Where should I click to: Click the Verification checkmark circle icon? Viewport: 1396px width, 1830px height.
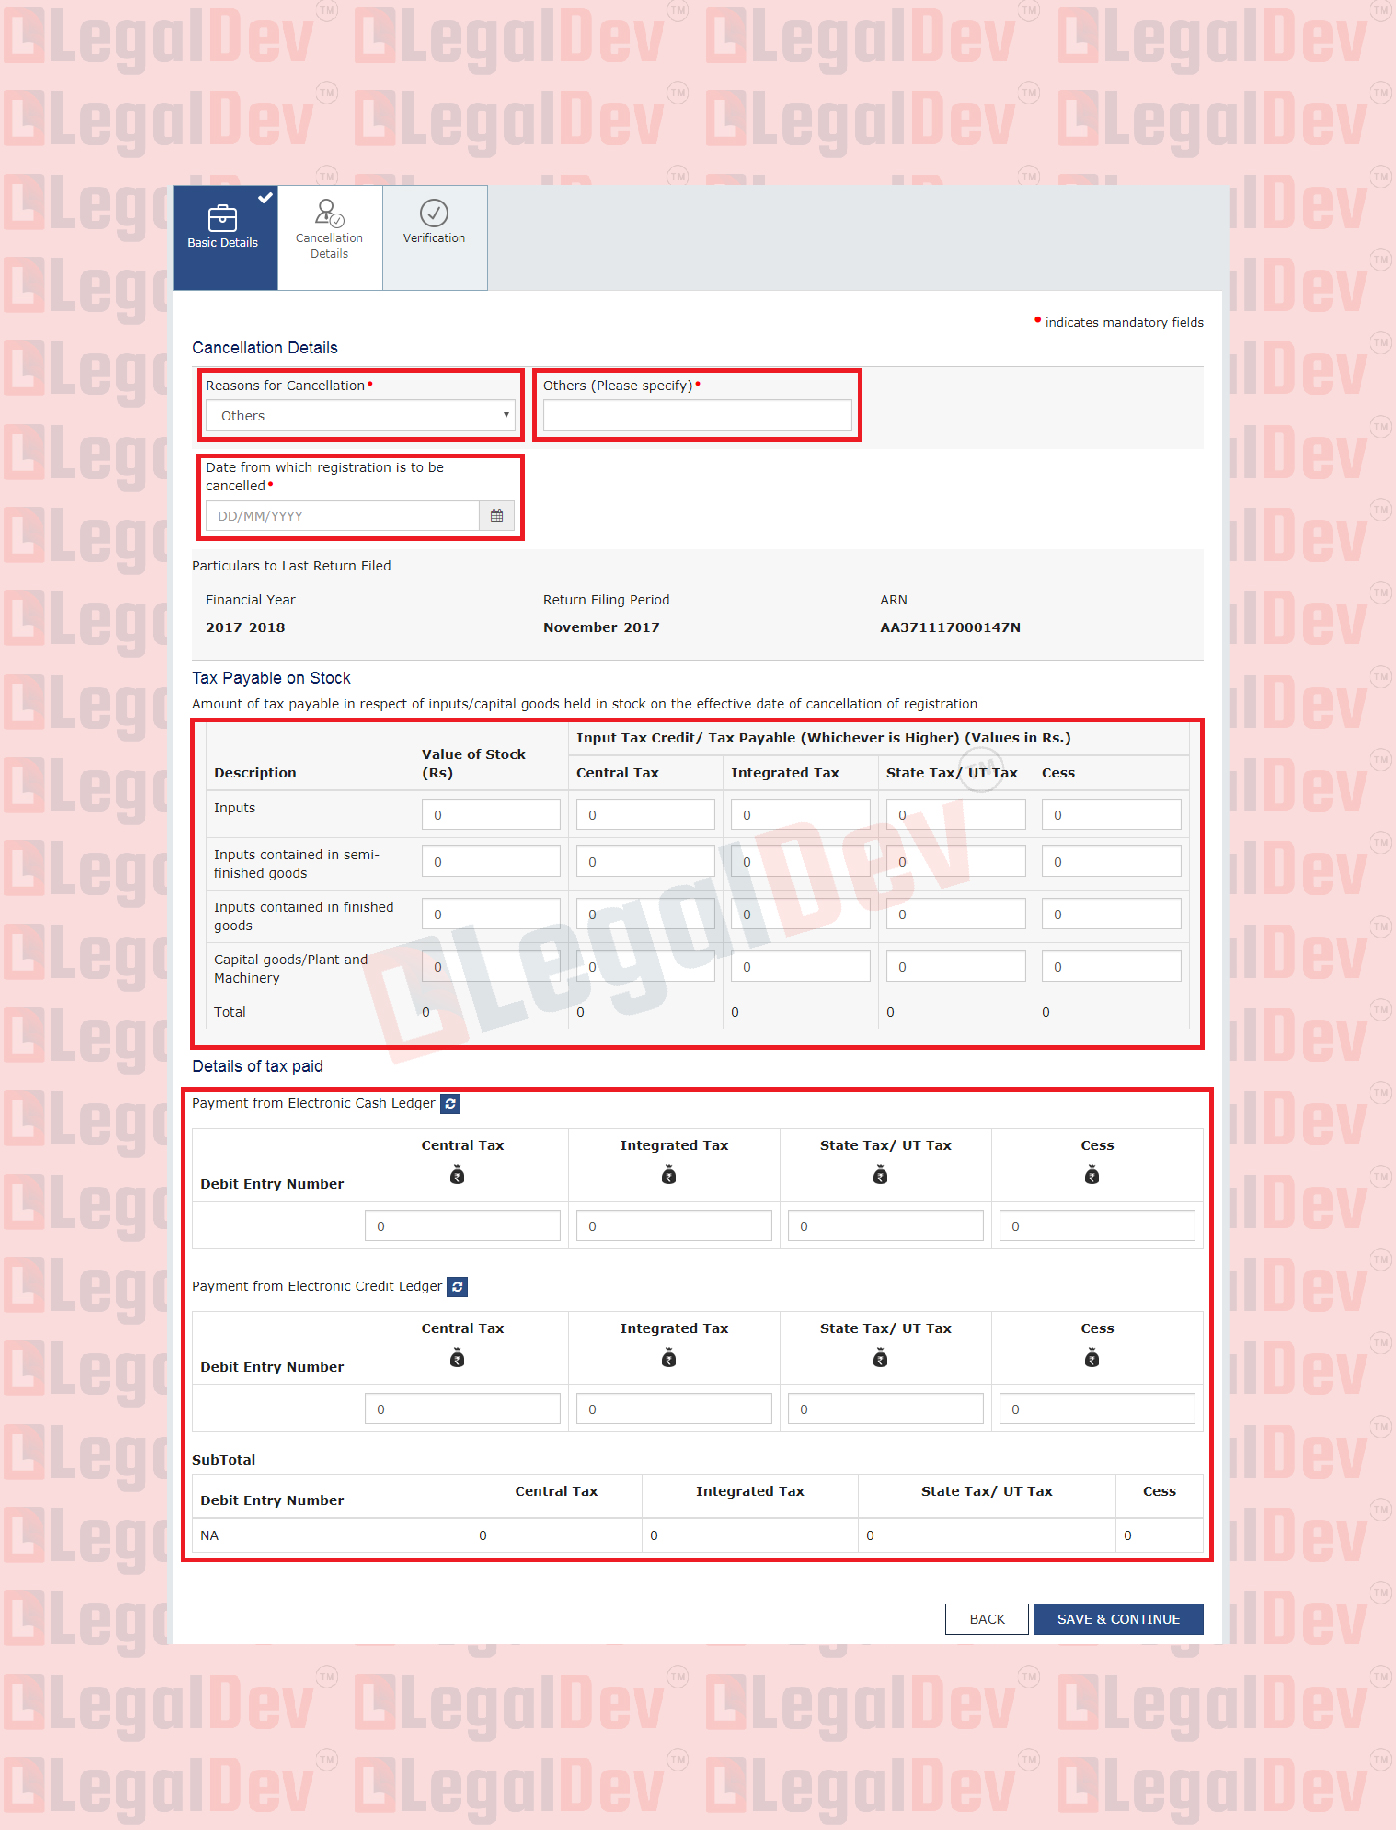(434, 212)
